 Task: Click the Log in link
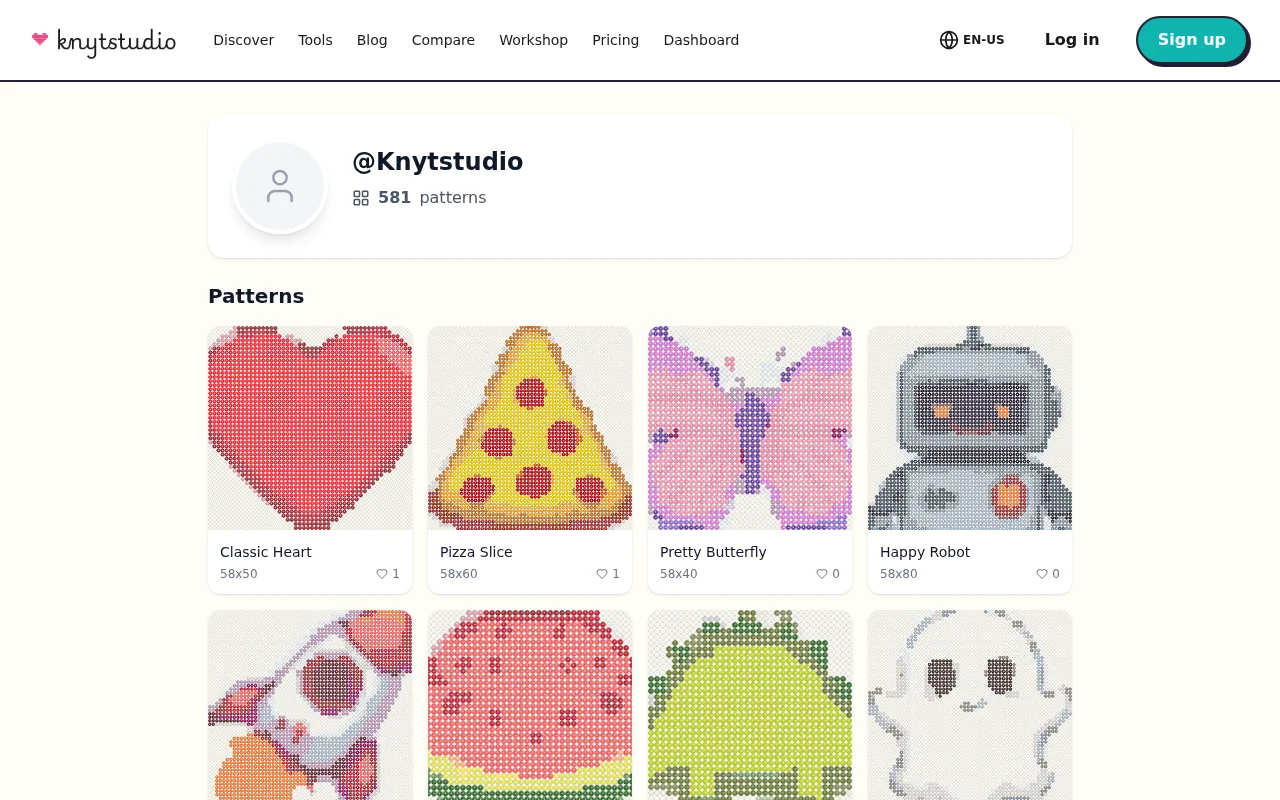[x=1072, y=40]
